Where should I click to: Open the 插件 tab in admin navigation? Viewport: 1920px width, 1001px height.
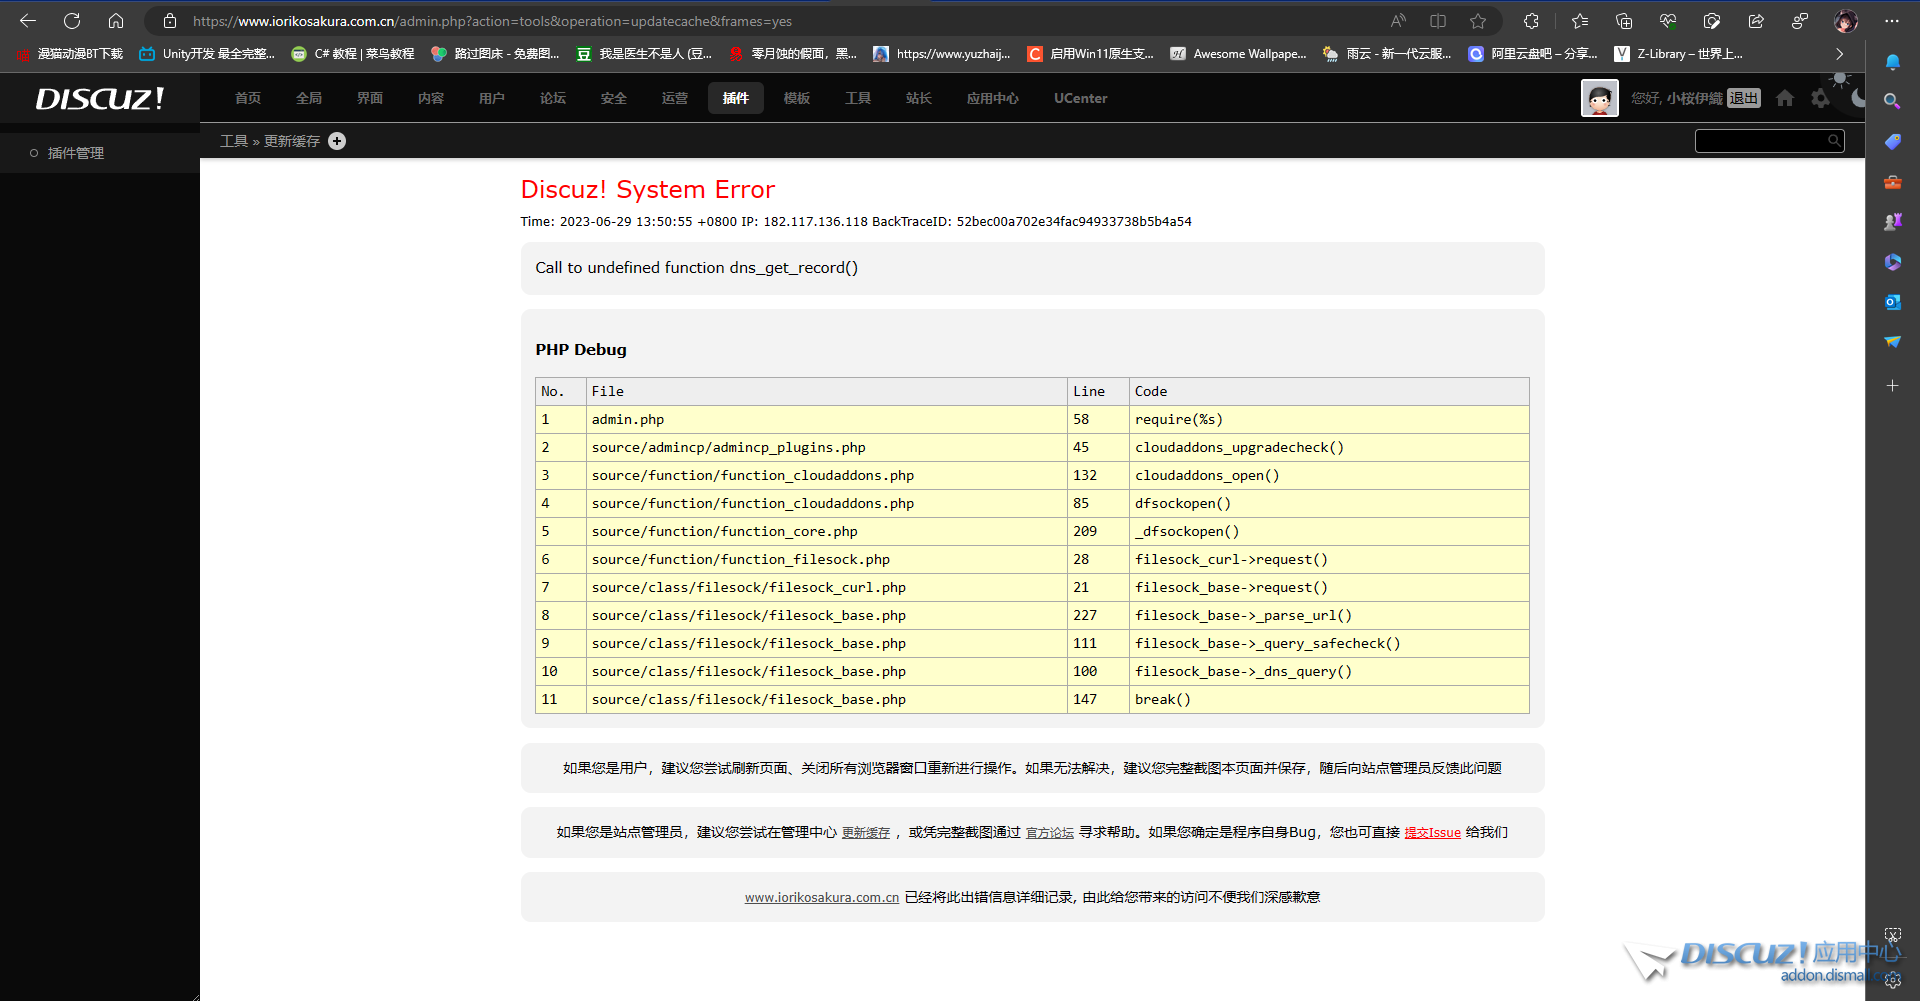[735, 98]
